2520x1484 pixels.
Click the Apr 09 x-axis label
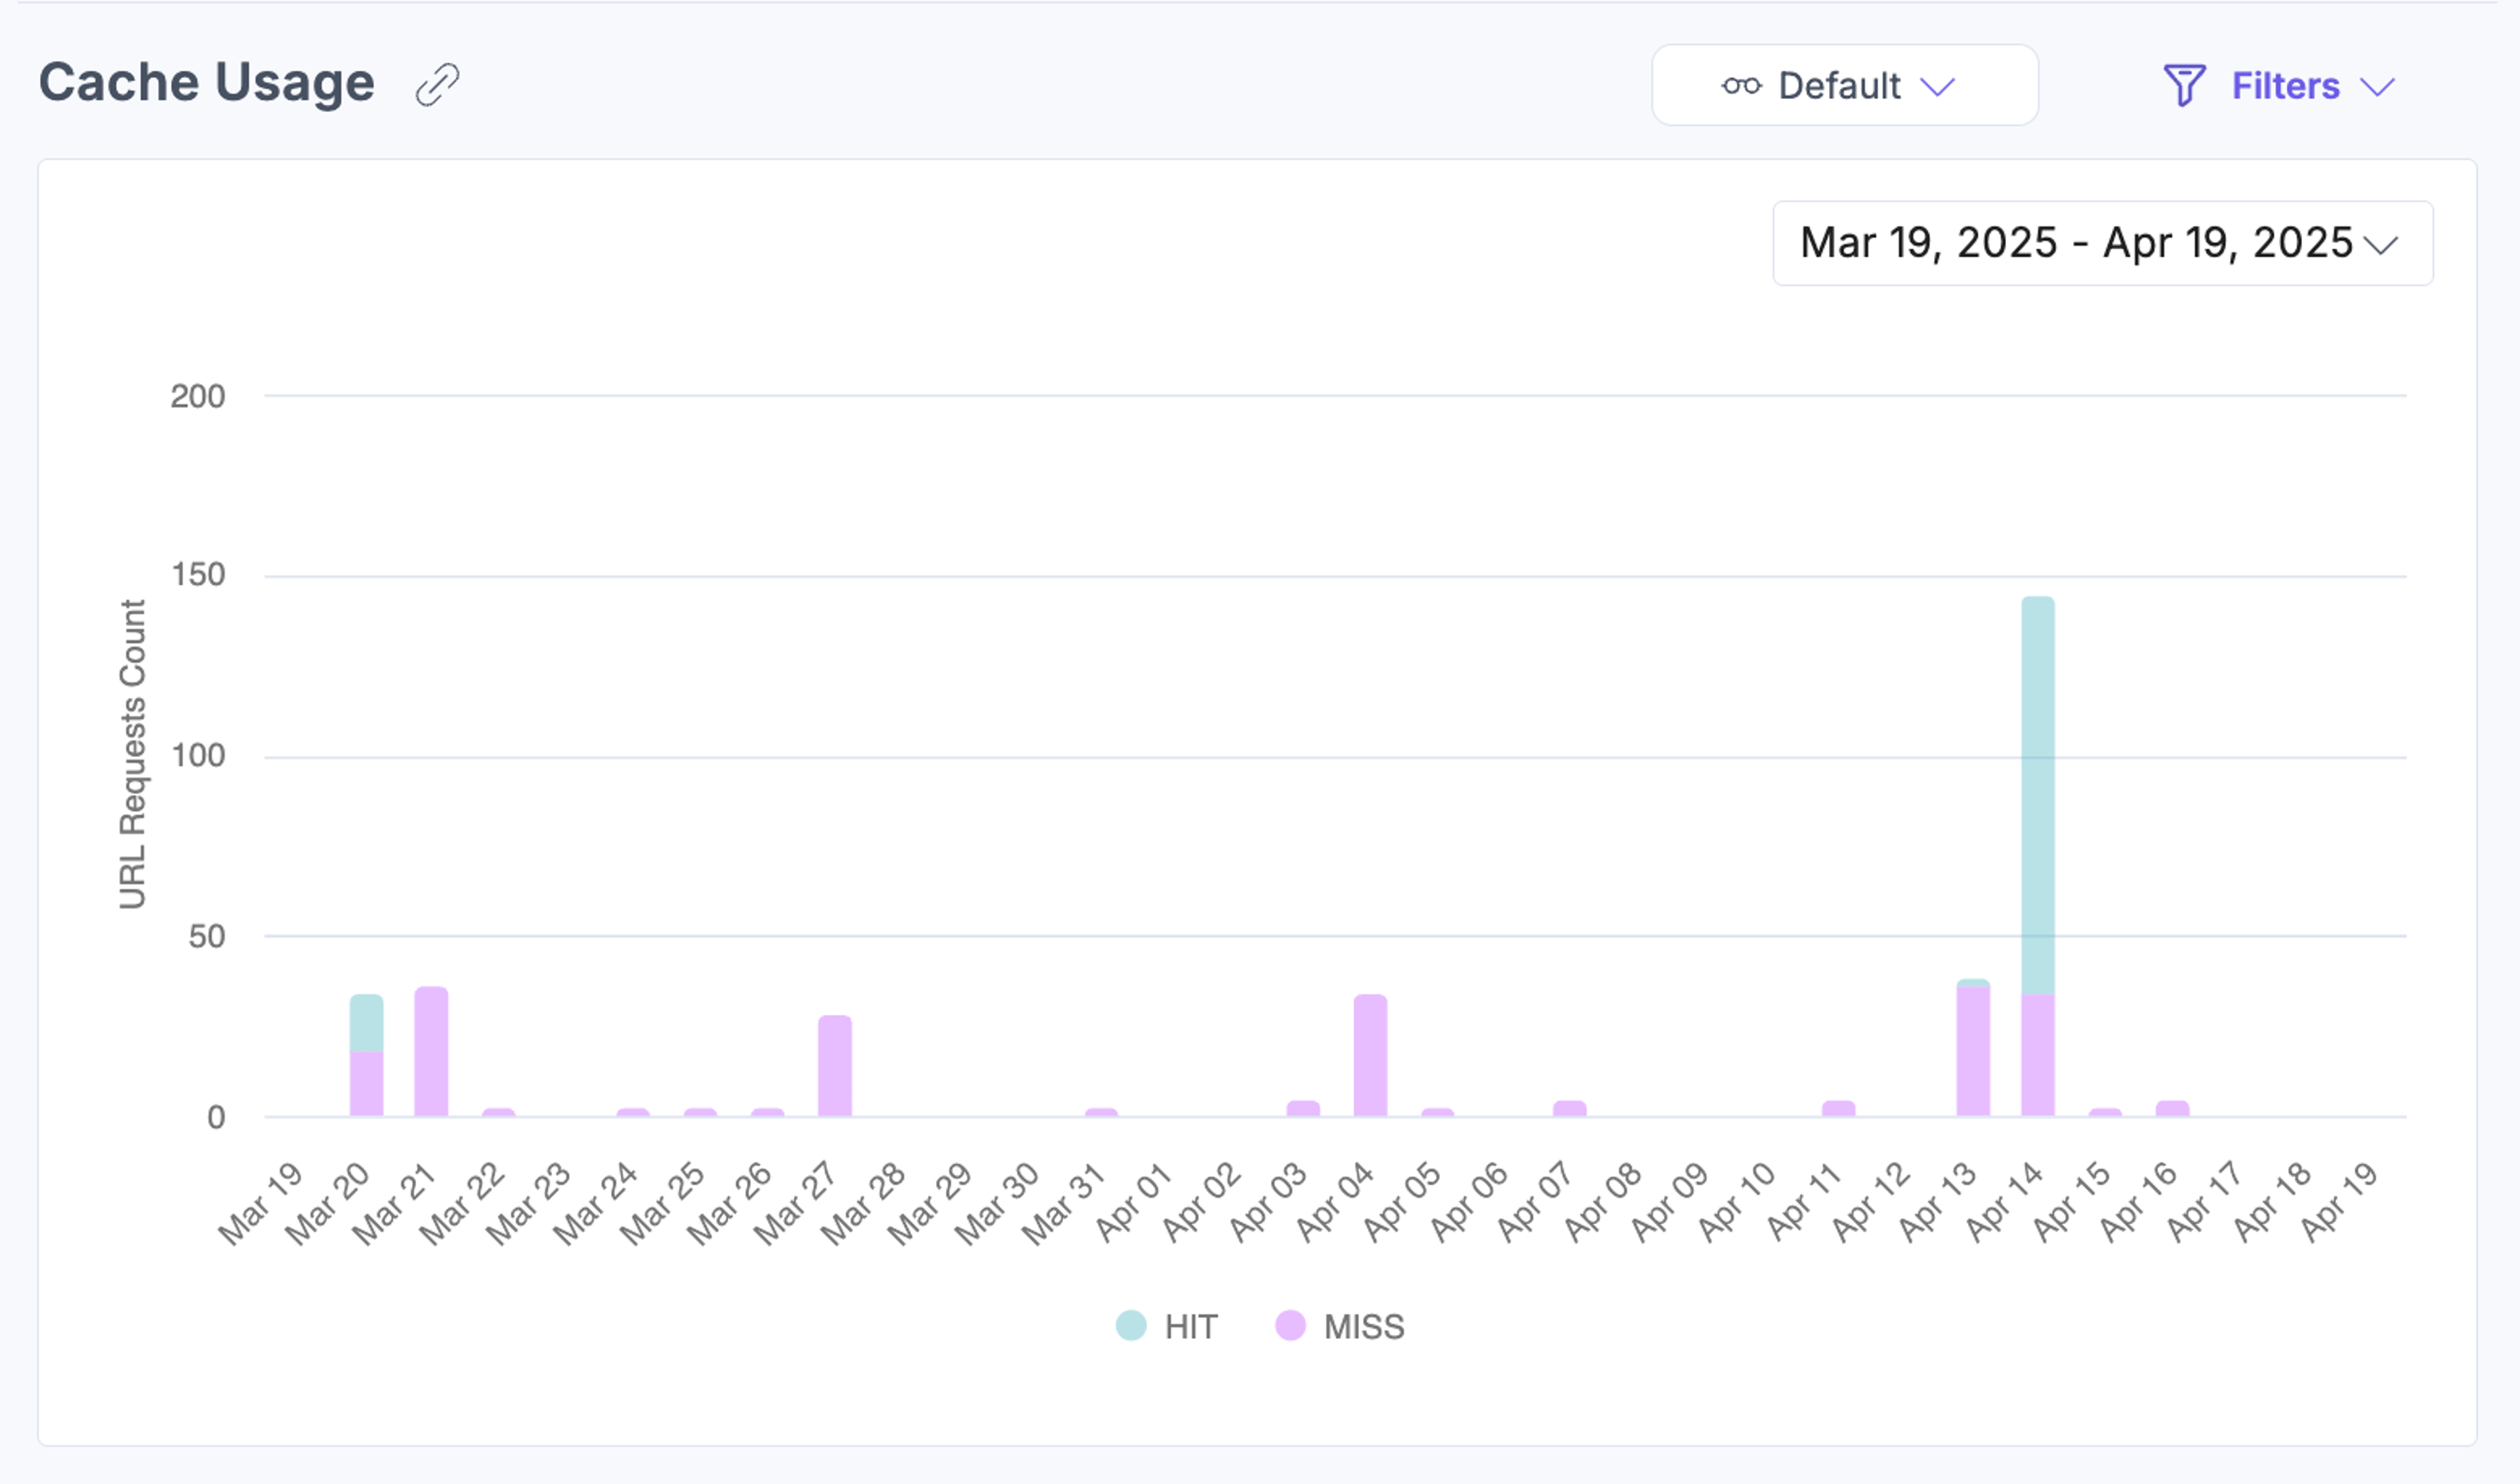click(x=1668, y=1203)
